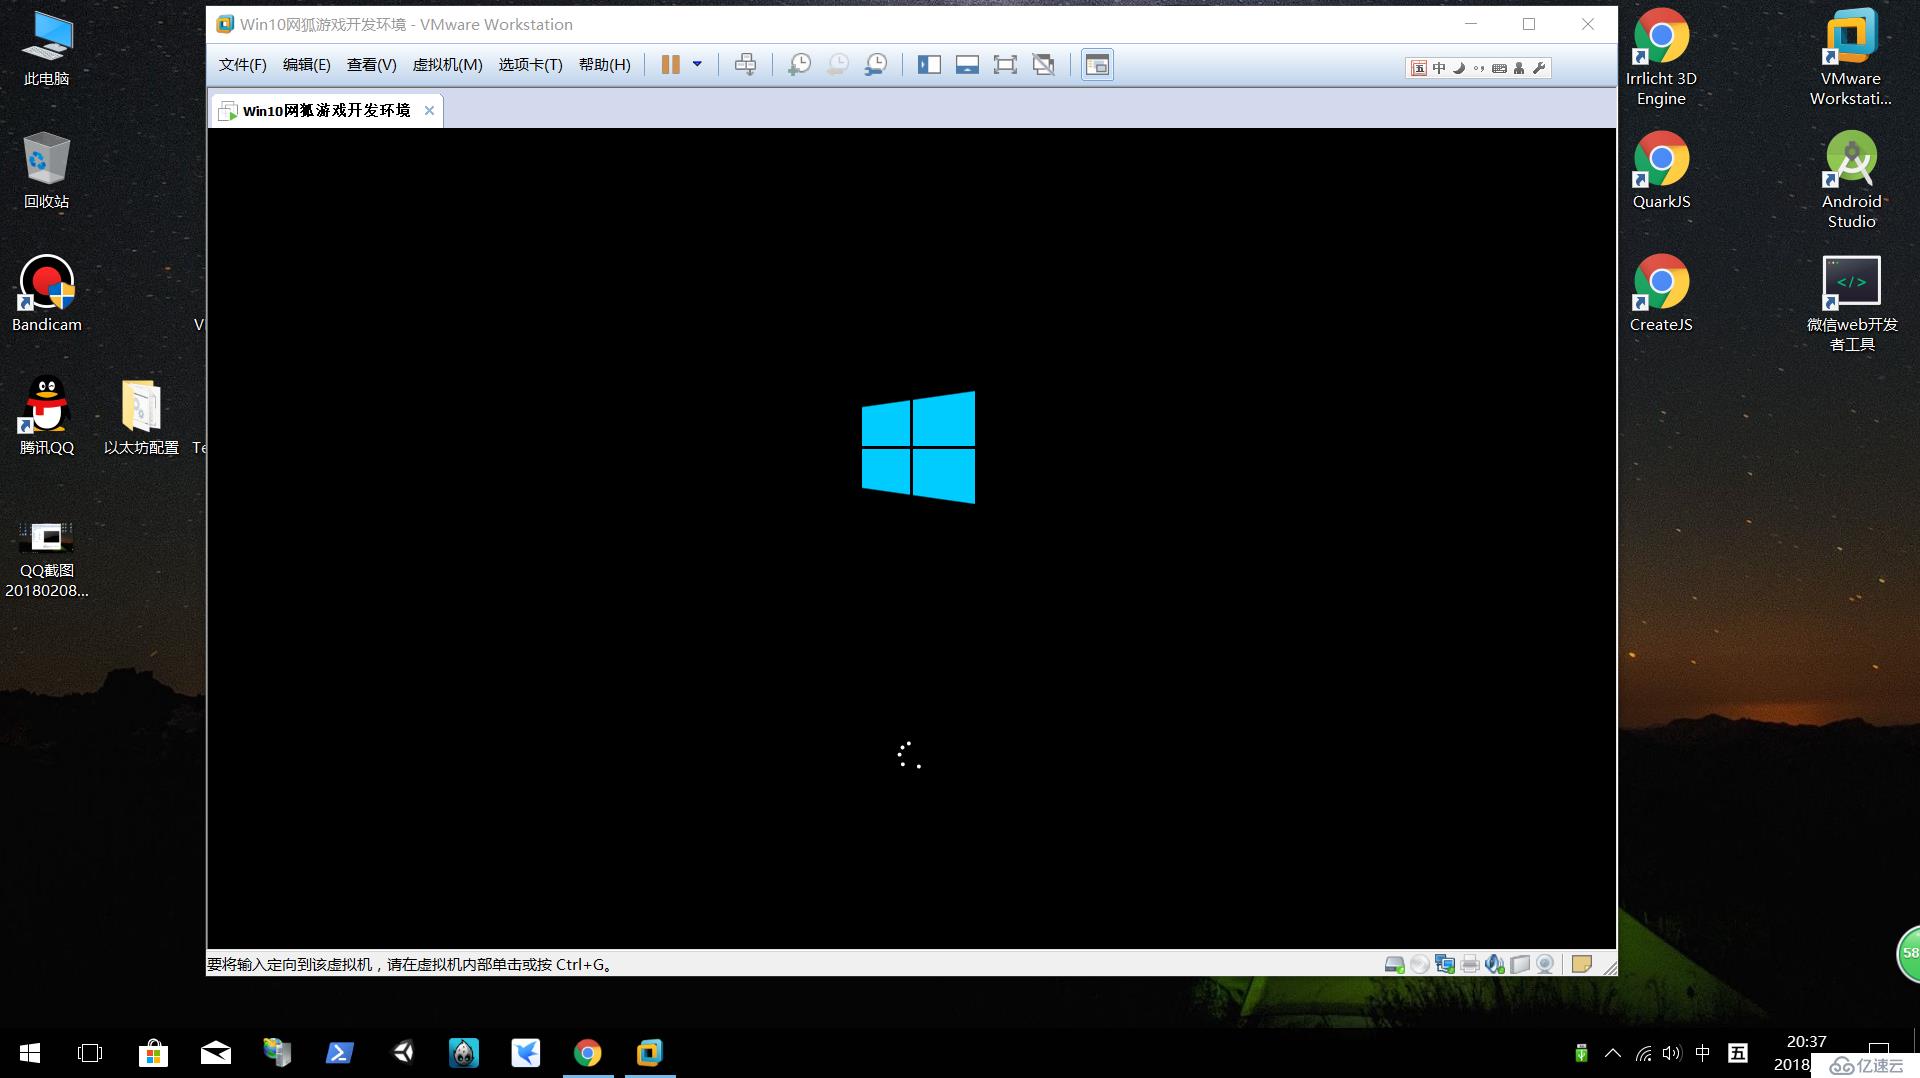The image size is (1920, 1078).
Task: Open the 帮助(H) menu
Action: tap(604, 65)
